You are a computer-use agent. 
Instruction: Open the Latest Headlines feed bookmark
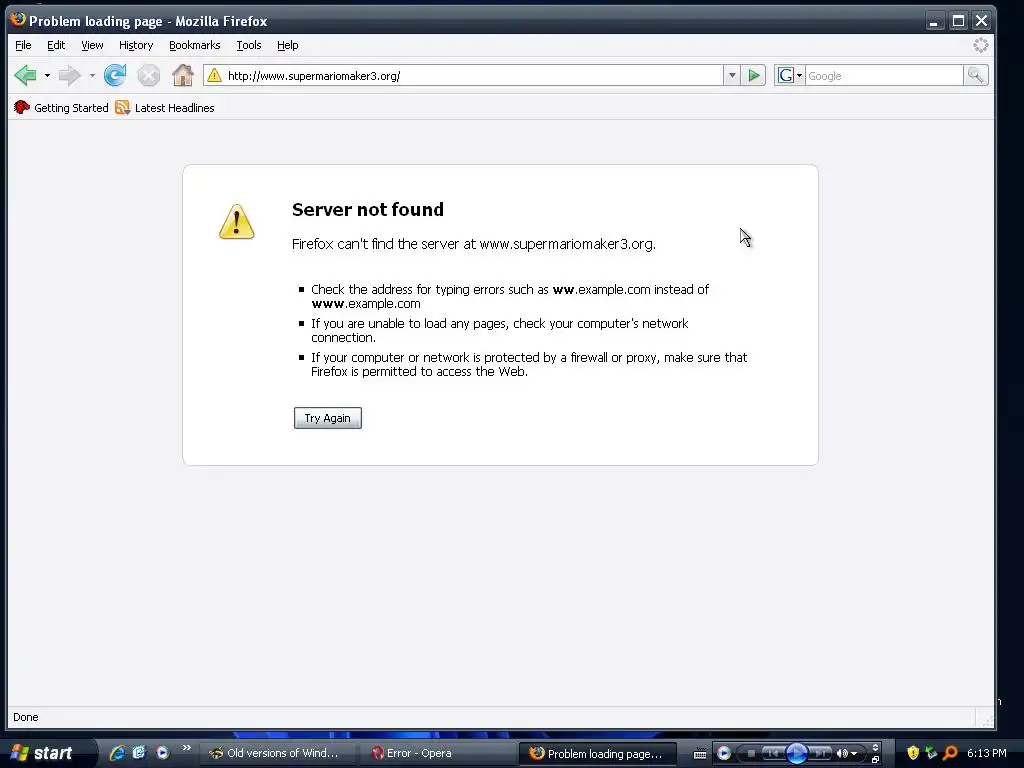[165, 108]
